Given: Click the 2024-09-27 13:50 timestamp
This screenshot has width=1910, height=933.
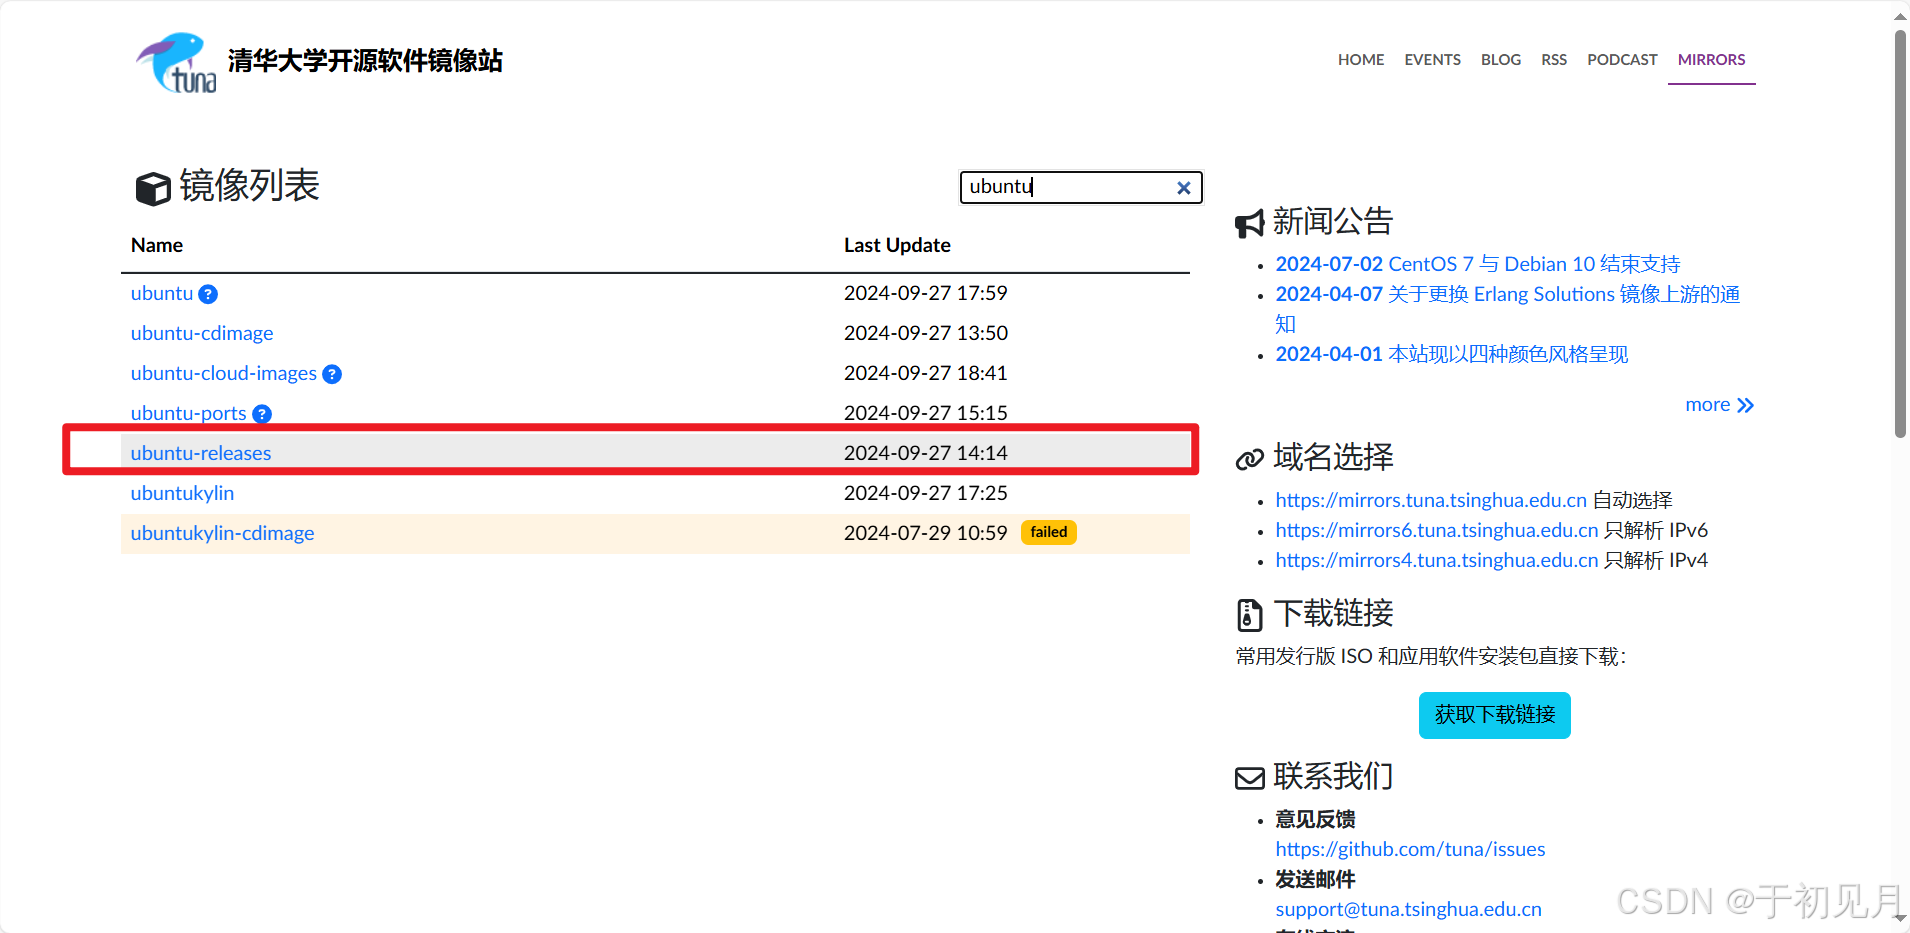Looking at the screenshot, I should [x=926, y=333].
